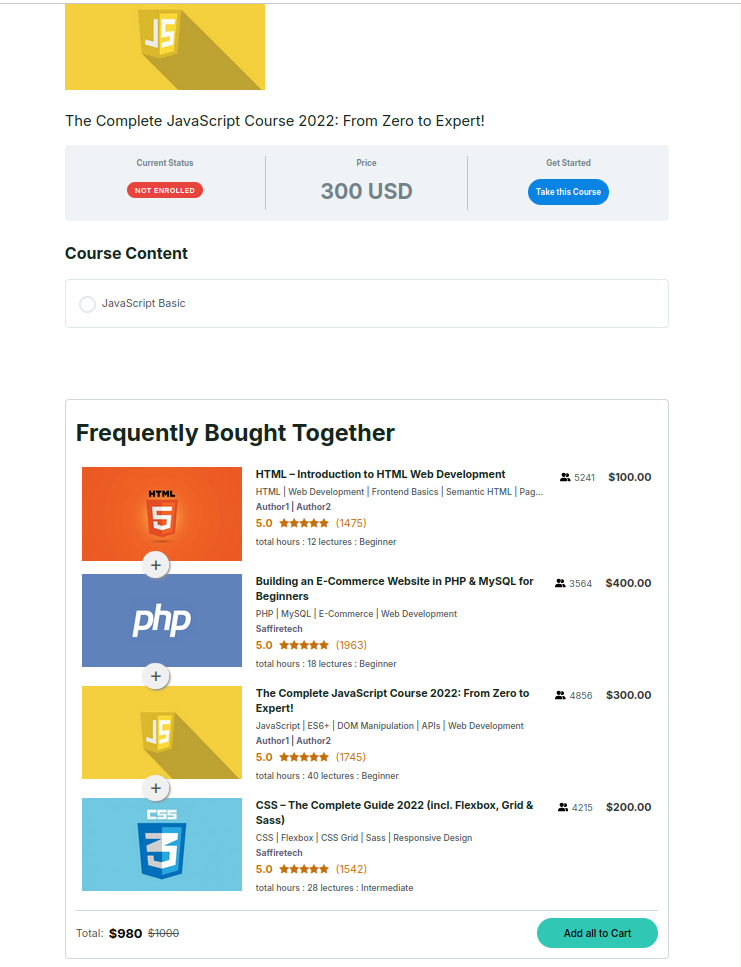
Task: Click the students icon beside 4215
Action: (x=563, y=808)
